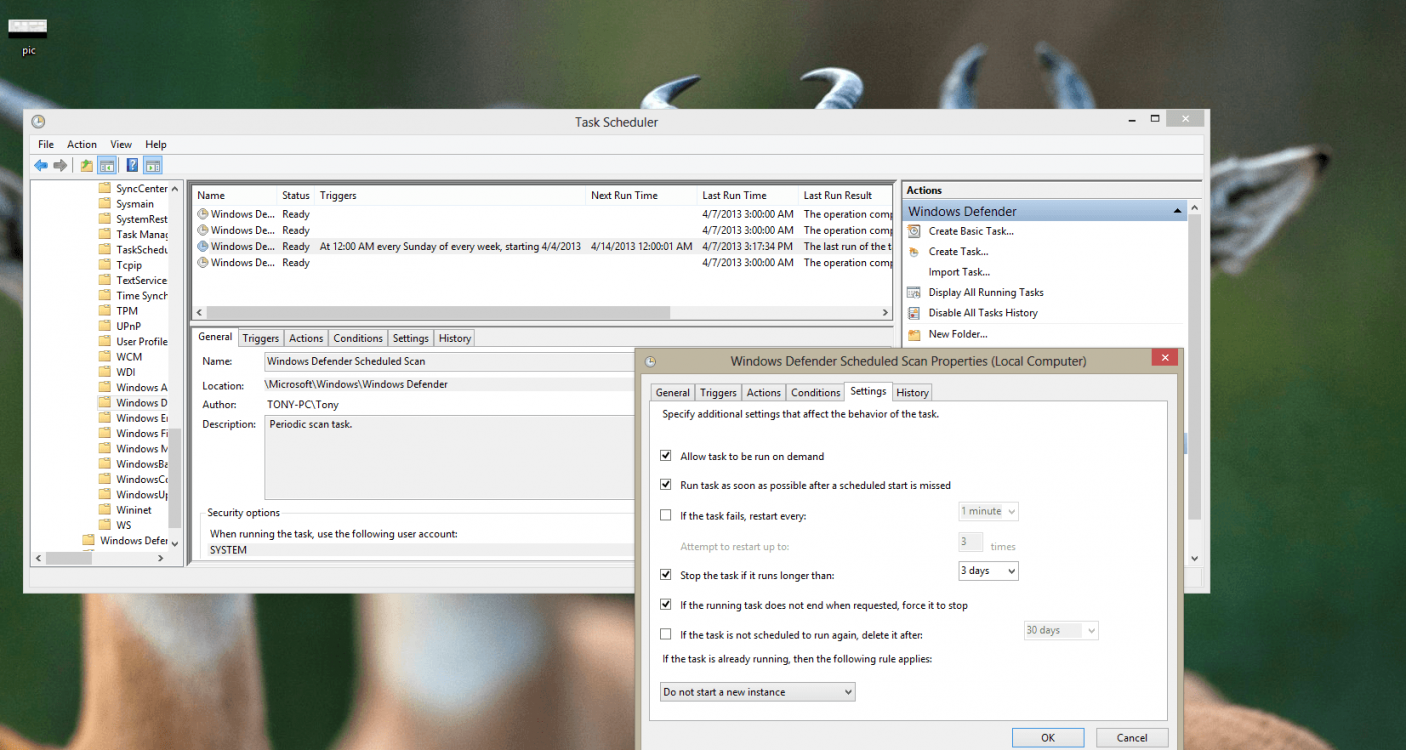This screenshot has width=1406, height=750.
Task: Enable delete task if not scheduled to run again
Action: (x=666, y=634)
